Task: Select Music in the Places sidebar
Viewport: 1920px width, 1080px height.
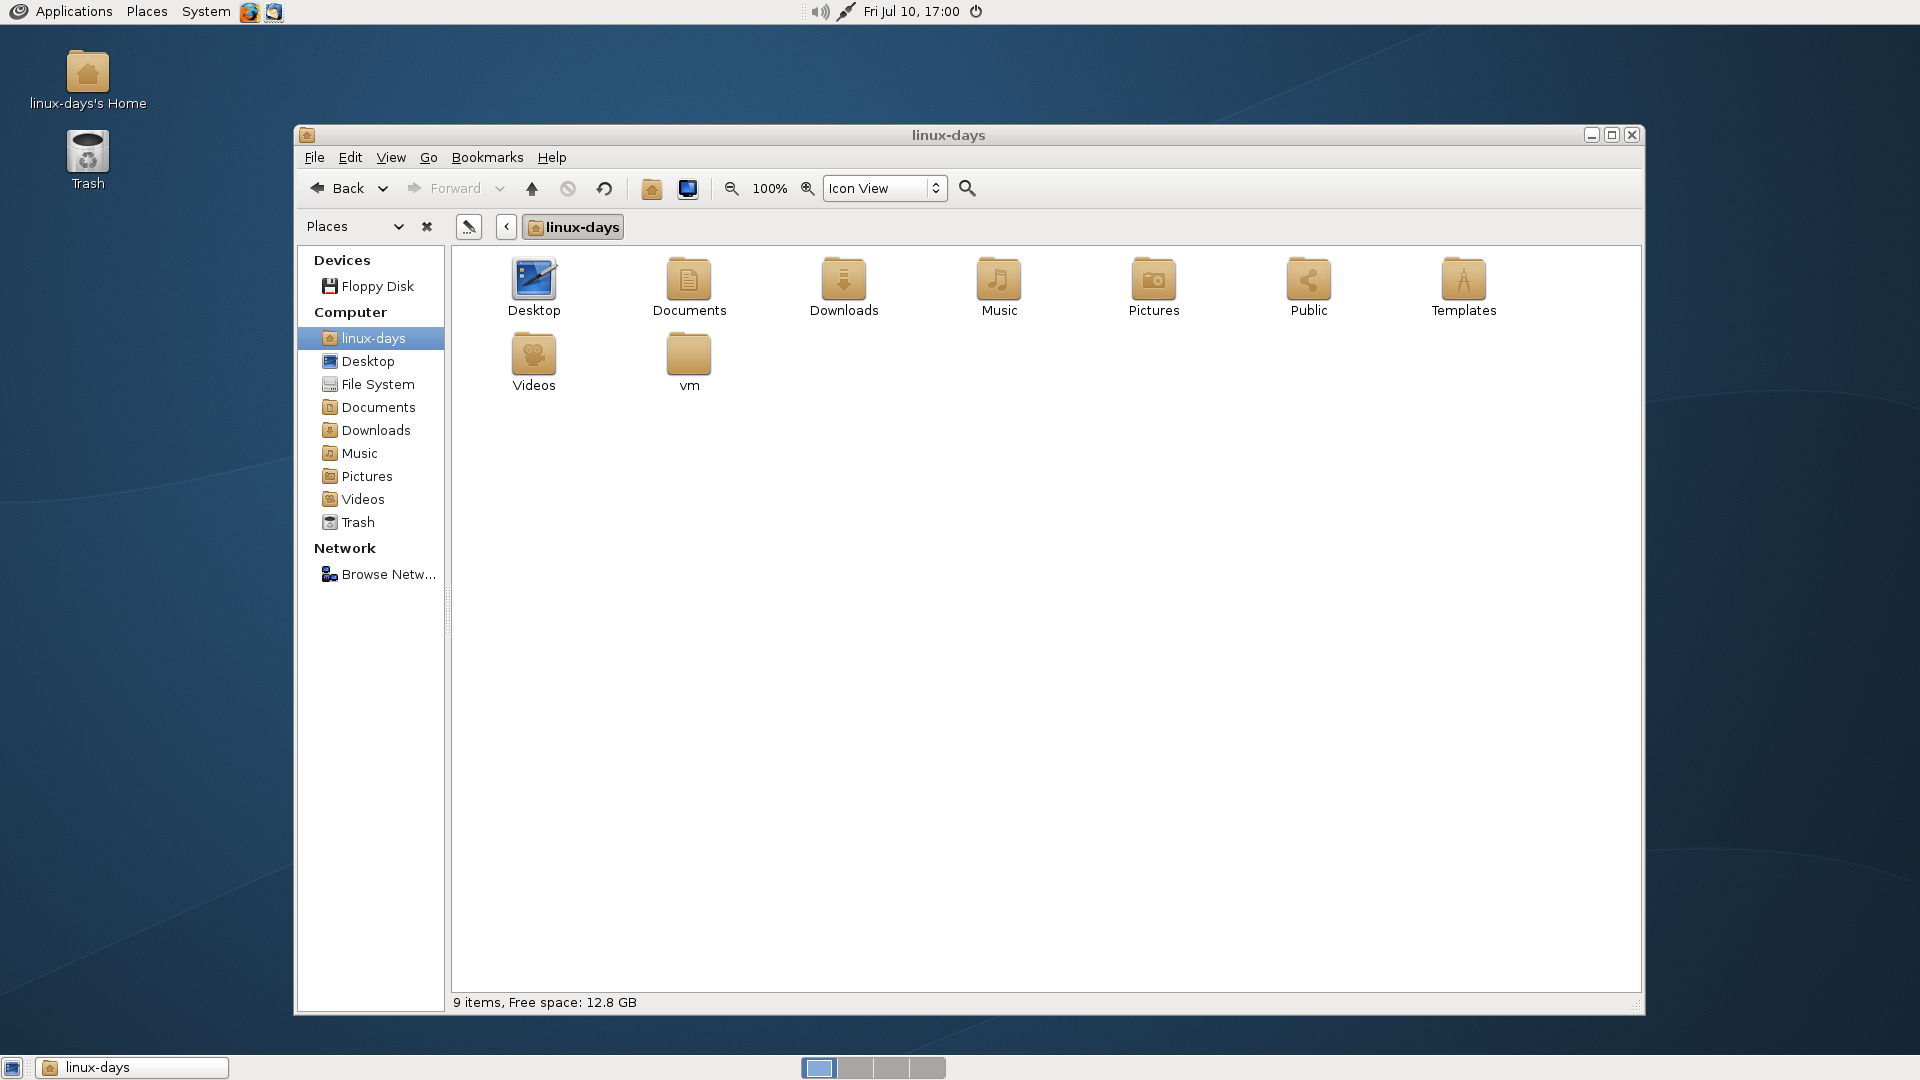Action: [371, 454]
